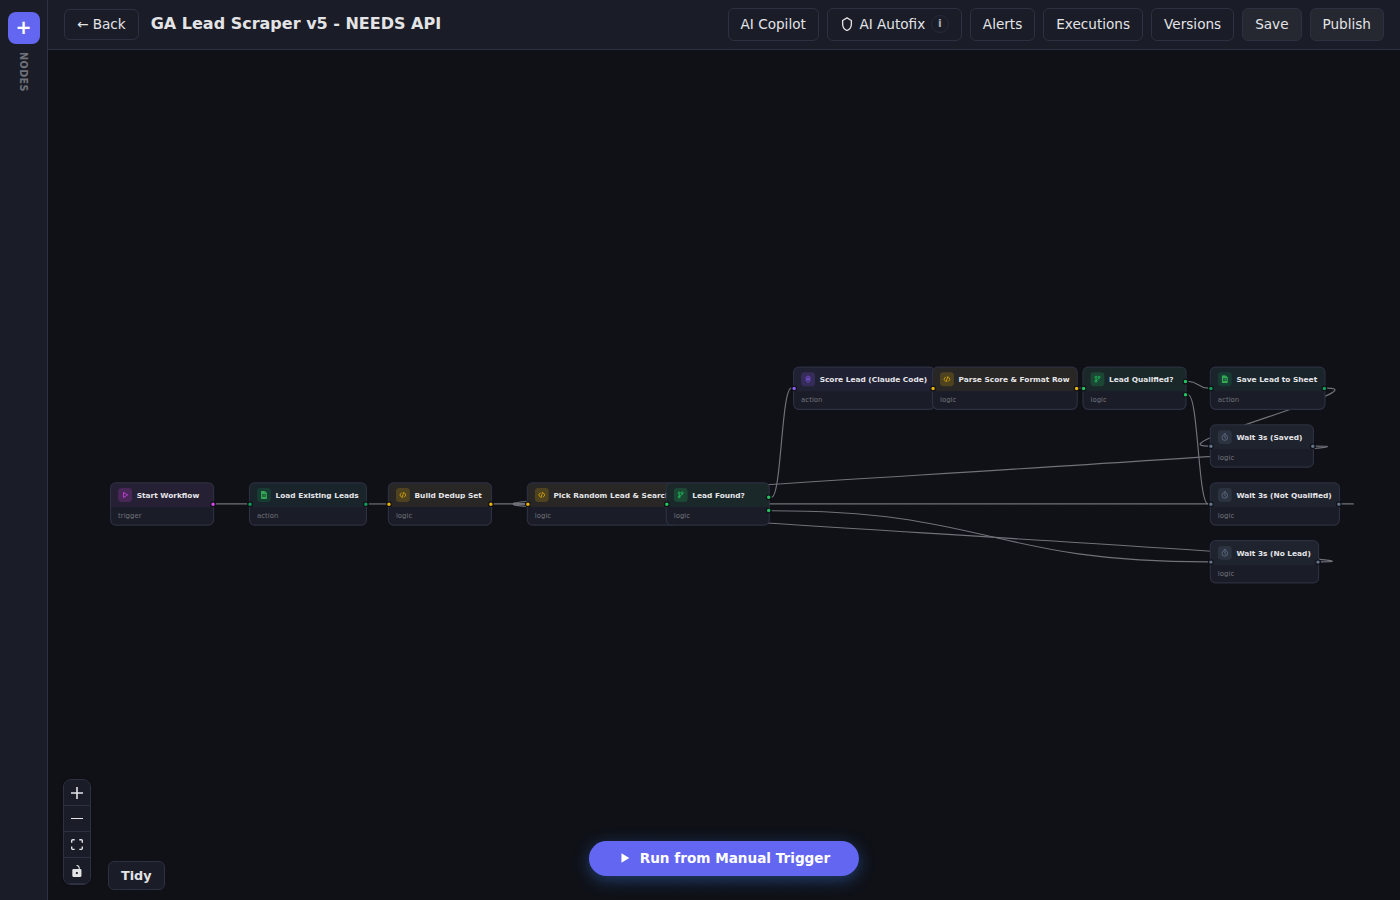Click the Wait 3s (Saved) timer icon
1400x900 pixels.
coord(1224,437)
